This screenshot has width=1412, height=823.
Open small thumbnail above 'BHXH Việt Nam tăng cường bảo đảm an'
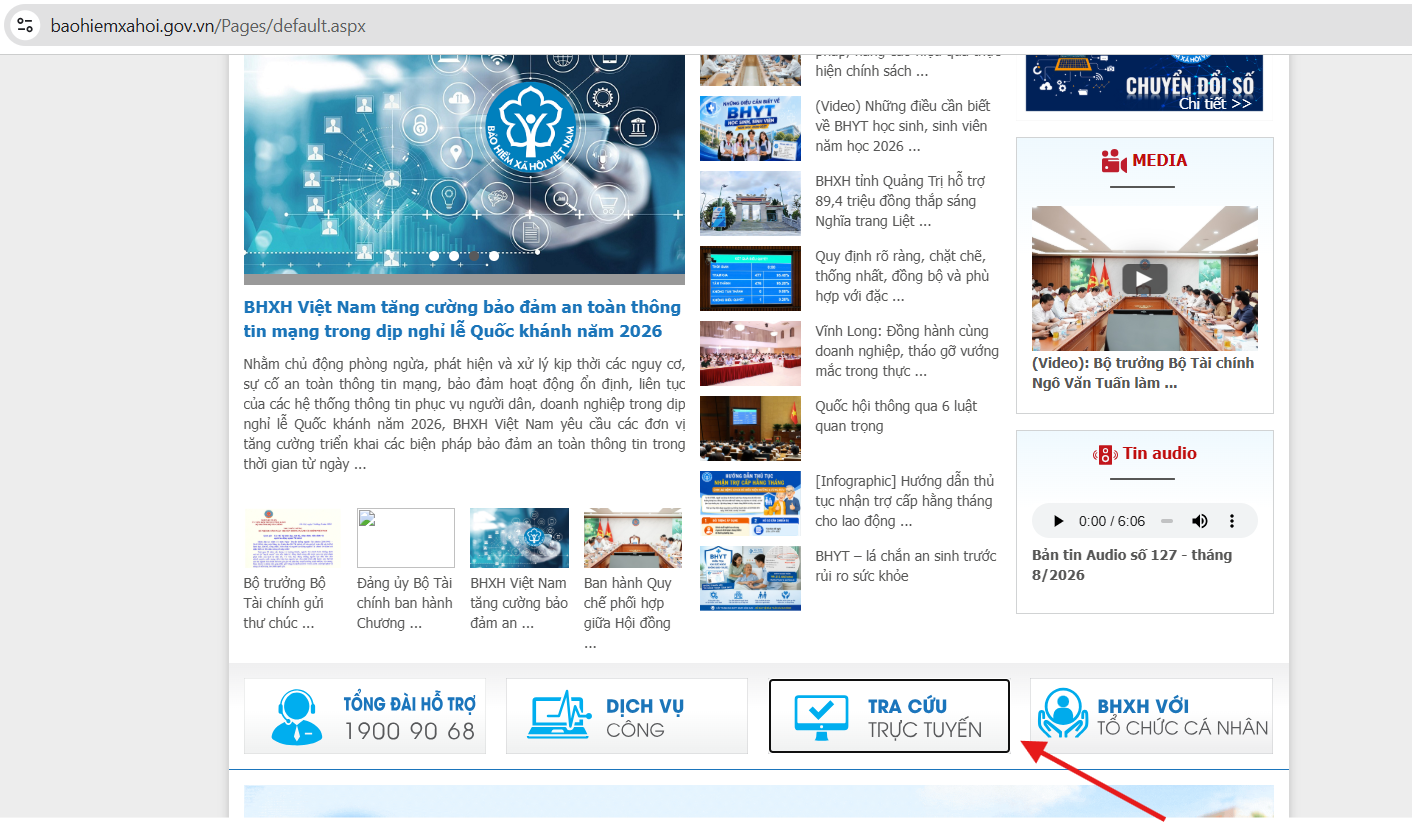519,538
